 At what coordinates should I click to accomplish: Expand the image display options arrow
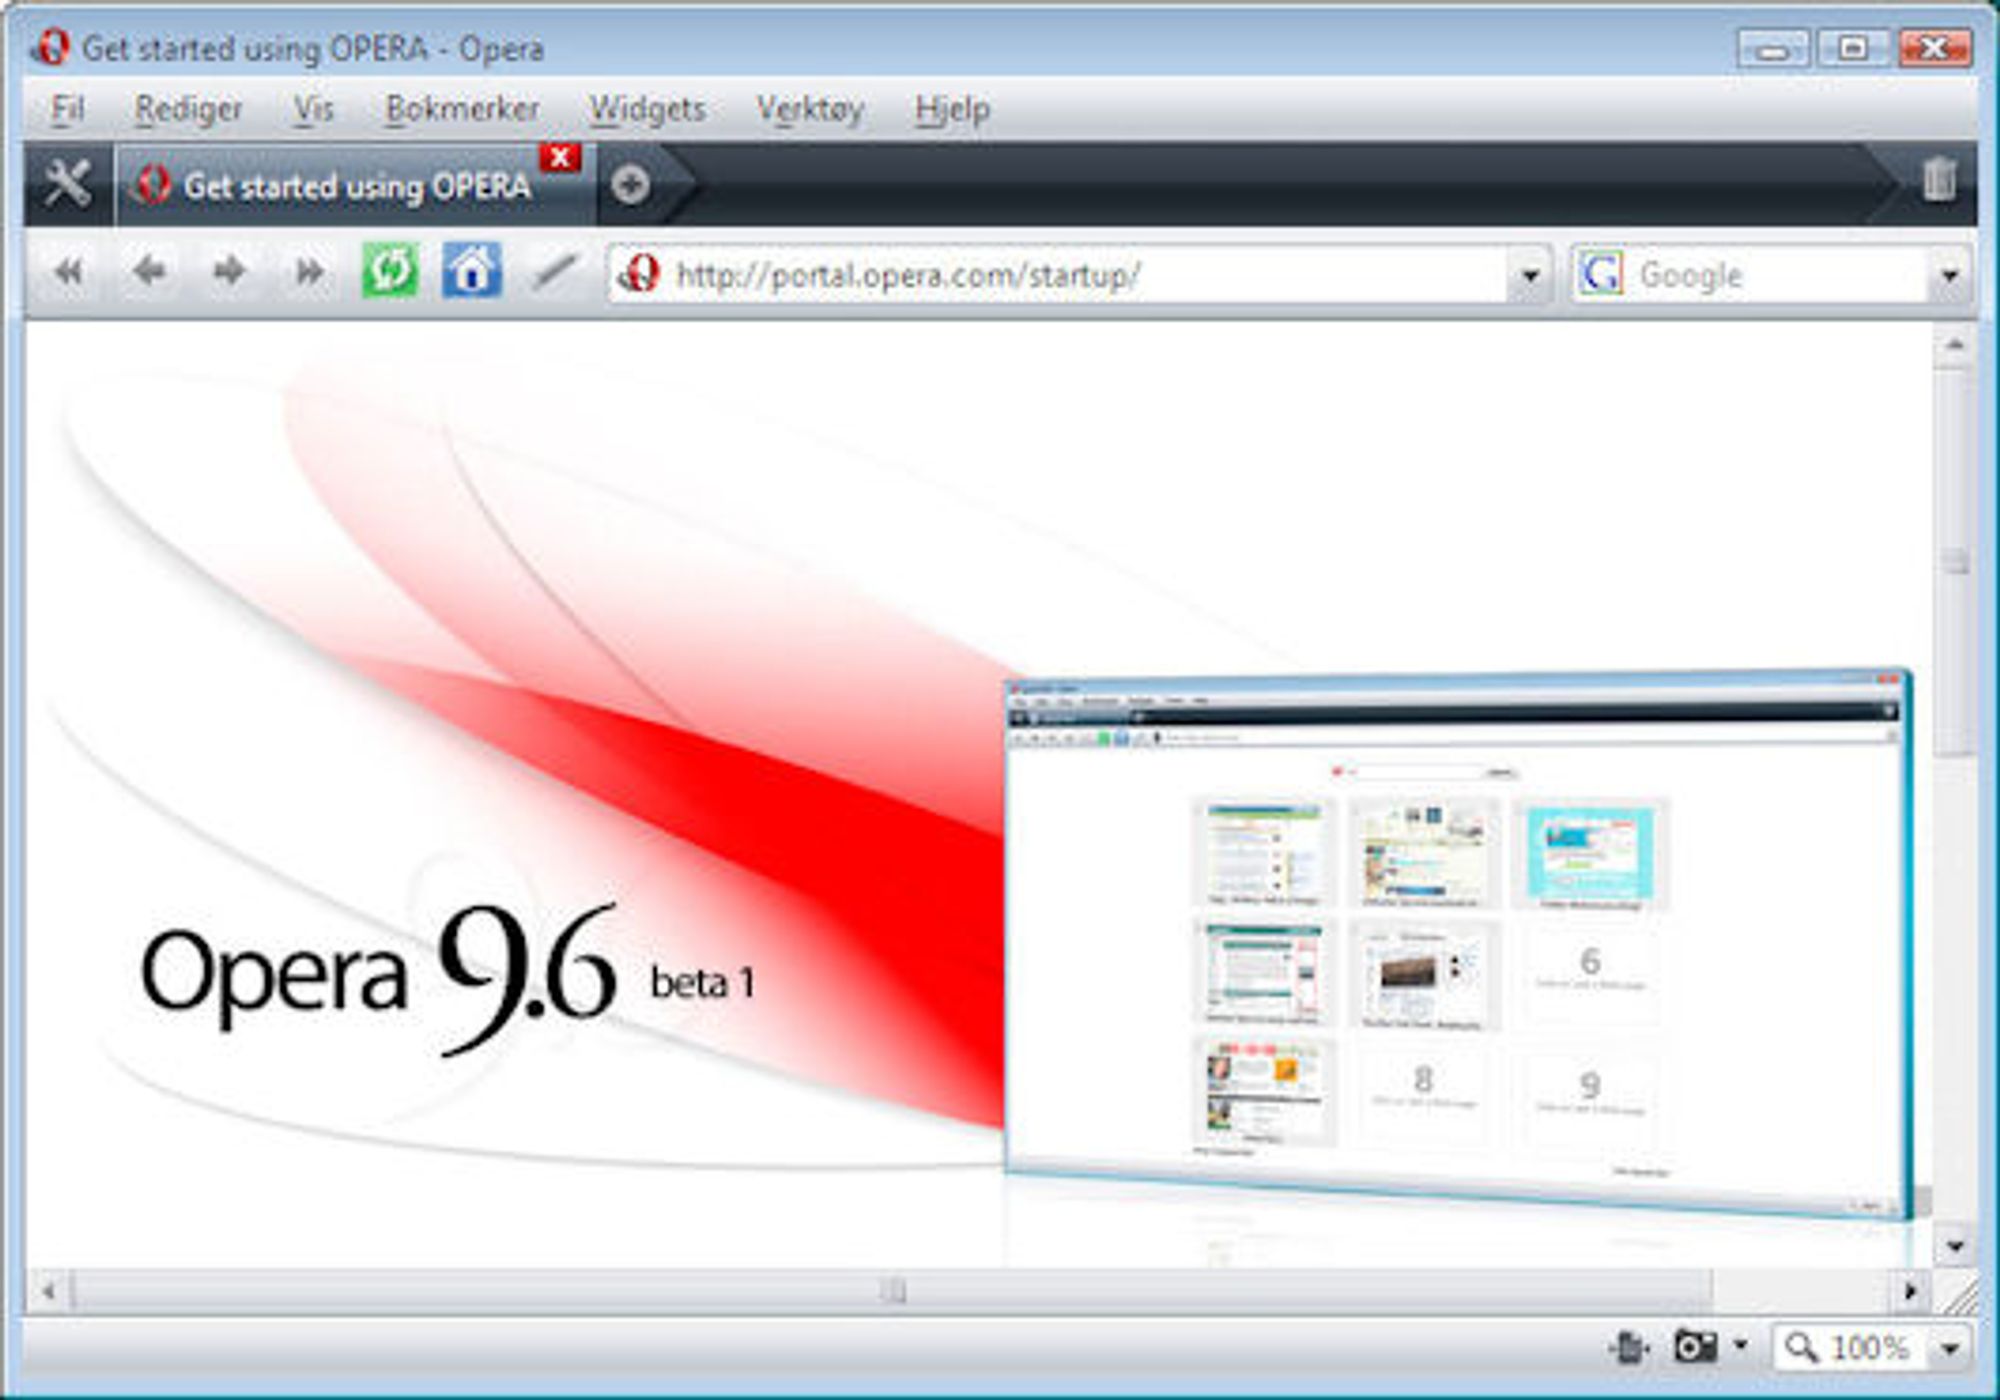1741,1347
